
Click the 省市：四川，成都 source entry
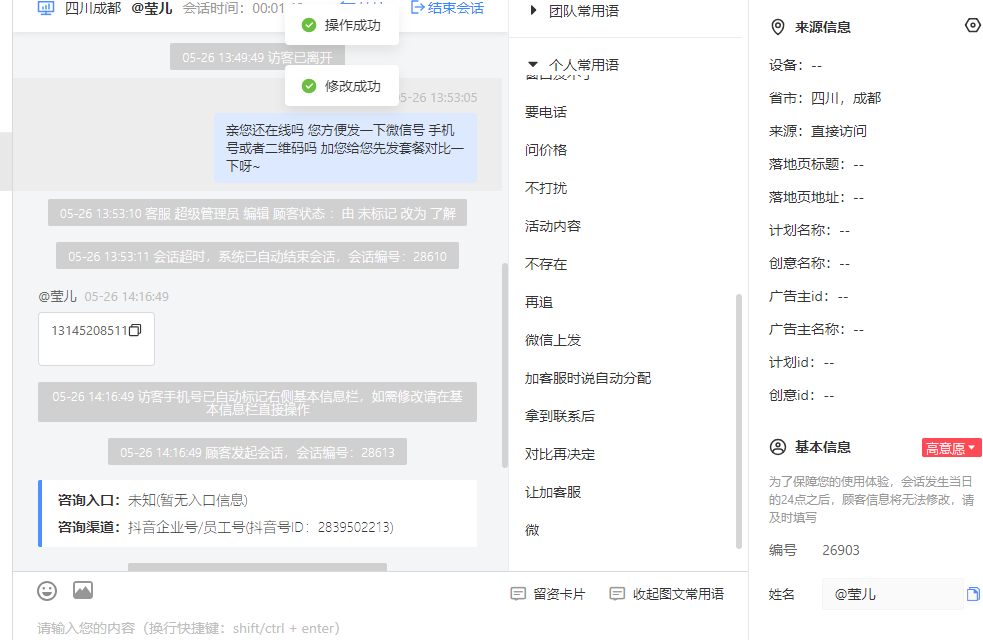(825, 98)
